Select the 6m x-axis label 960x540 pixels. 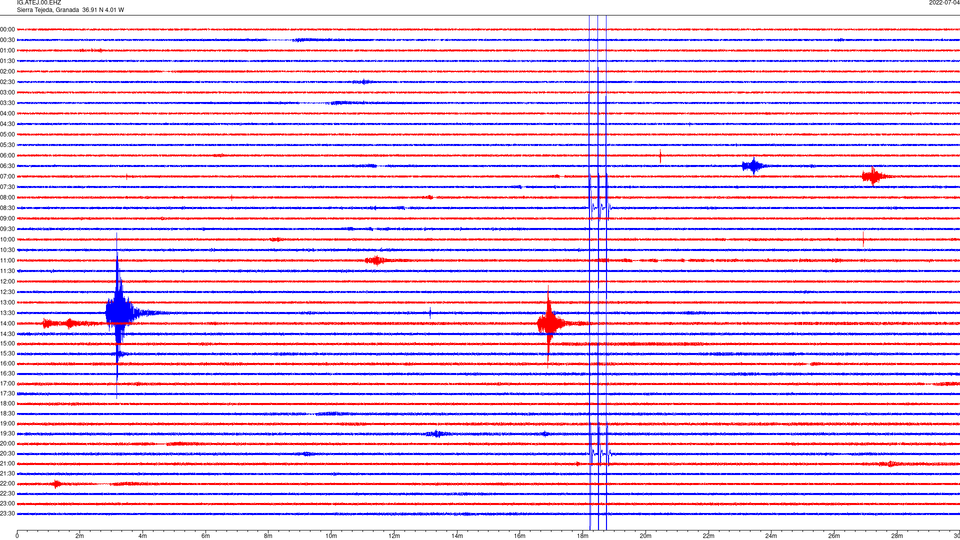coord(206,536)
